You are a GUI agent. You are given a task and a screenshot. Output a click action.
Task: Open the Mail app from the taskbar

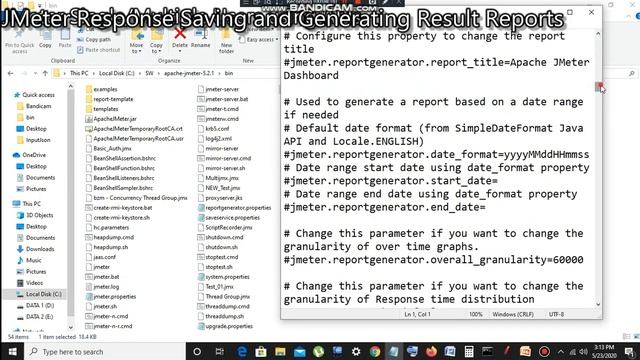299,351
